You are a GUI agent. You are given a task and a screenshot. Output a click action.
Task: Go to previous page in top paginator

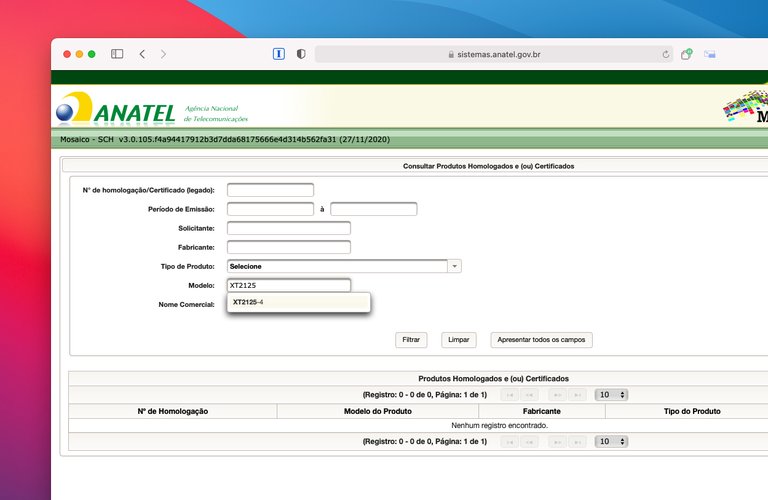click(x=529, y=395)
